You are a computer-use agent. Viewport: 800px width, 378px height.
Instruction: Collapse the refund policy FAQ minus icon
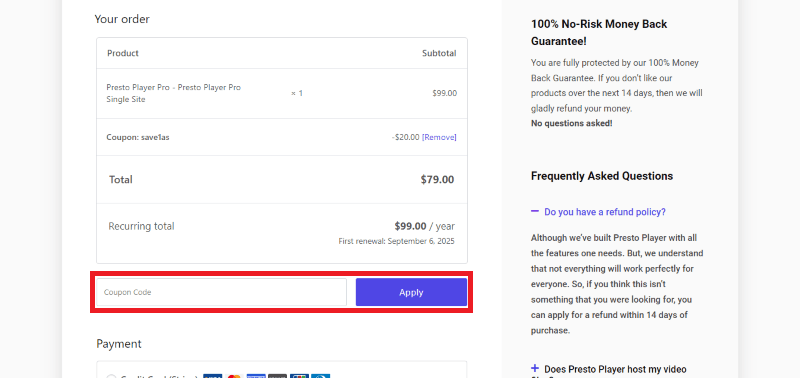tap(535, 211)
